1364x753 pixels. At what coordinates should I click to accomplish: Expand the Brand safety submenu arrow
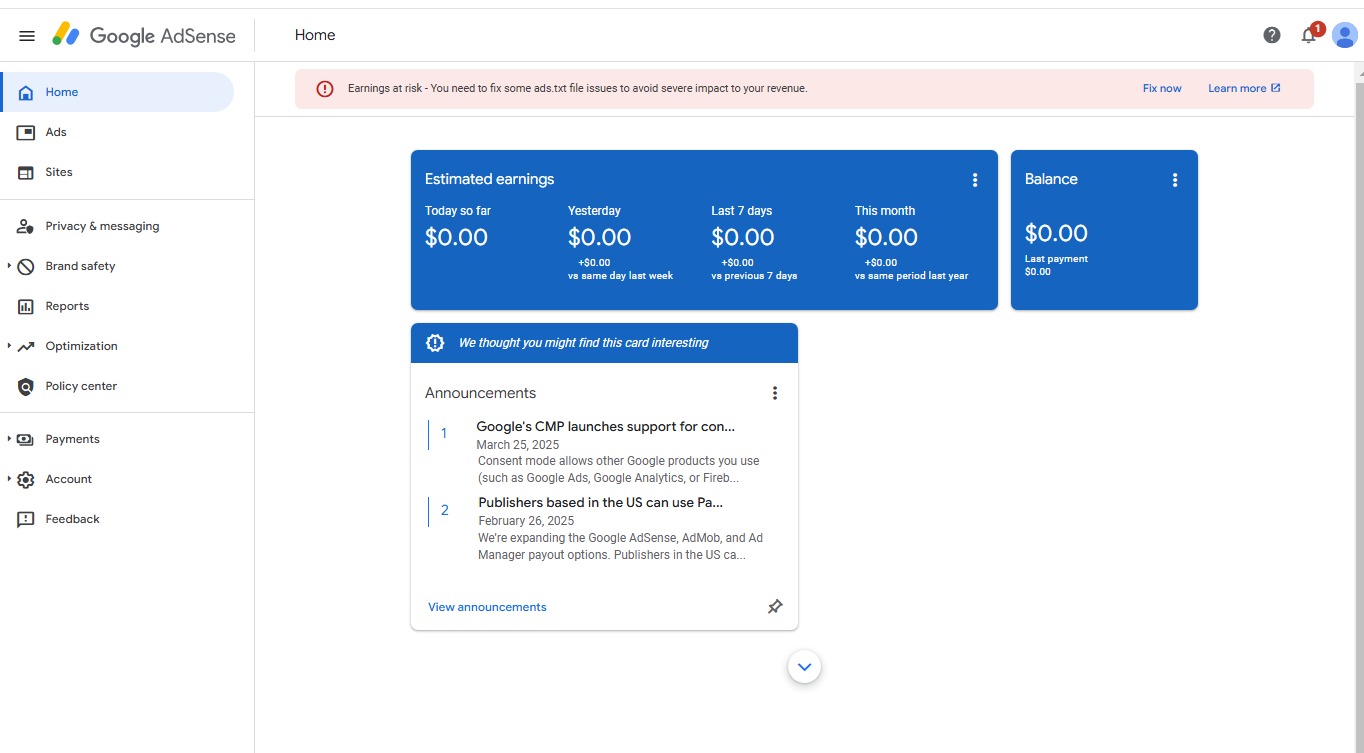pyautogui.click(x=9, y=266)
